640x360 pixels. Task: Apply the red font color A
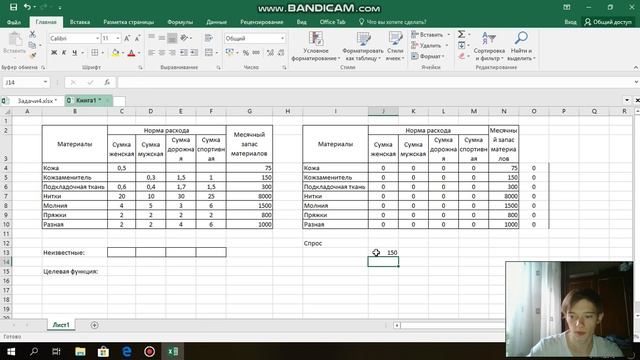(x=131, y=53)
